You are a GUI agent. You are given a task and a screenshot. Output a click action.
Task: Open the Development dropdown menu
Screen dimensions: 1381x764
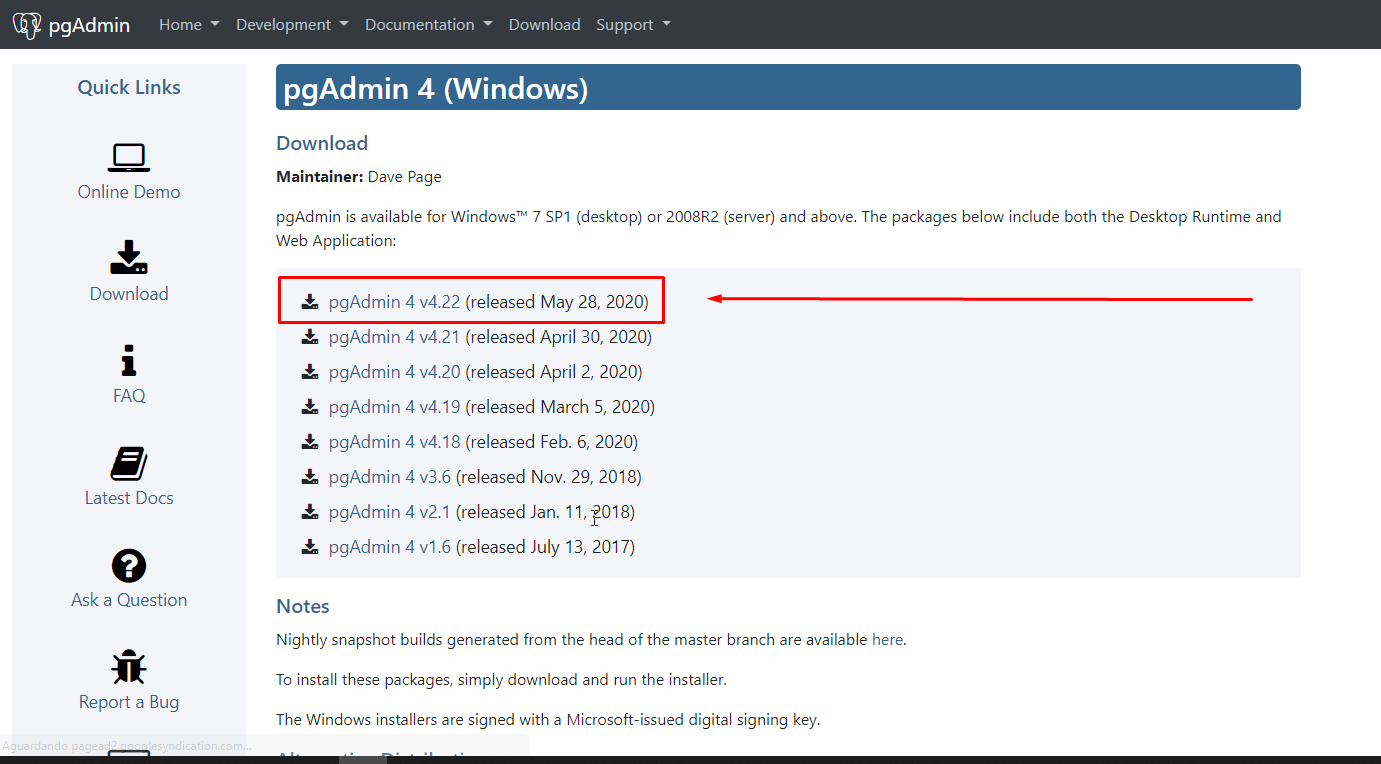(x=292, y=25)
